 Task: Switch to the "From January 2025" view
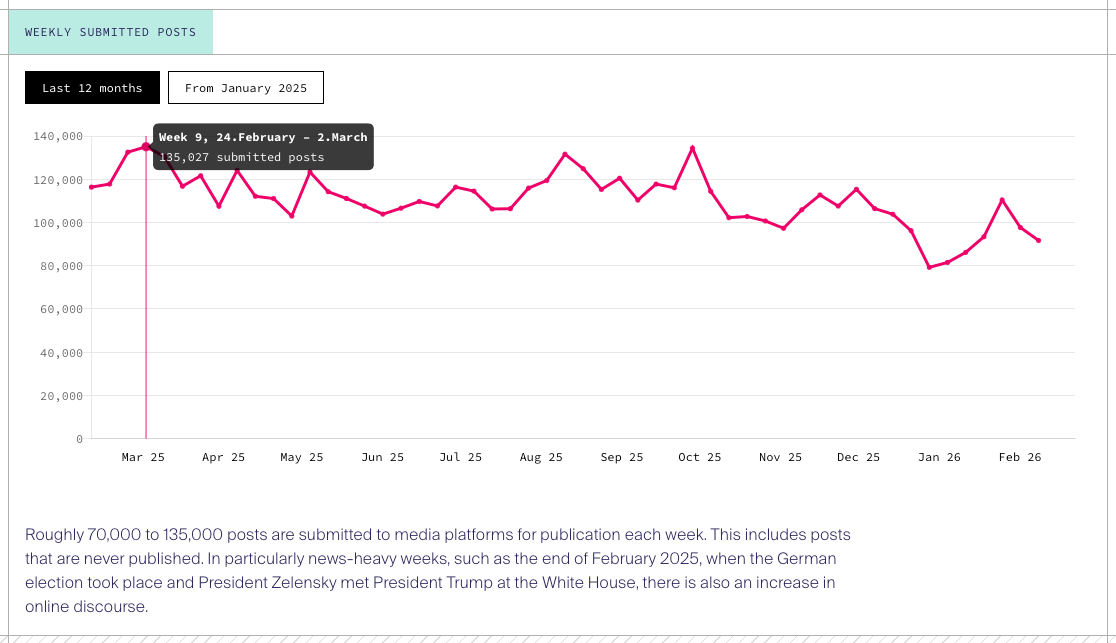tap(246, 88)
